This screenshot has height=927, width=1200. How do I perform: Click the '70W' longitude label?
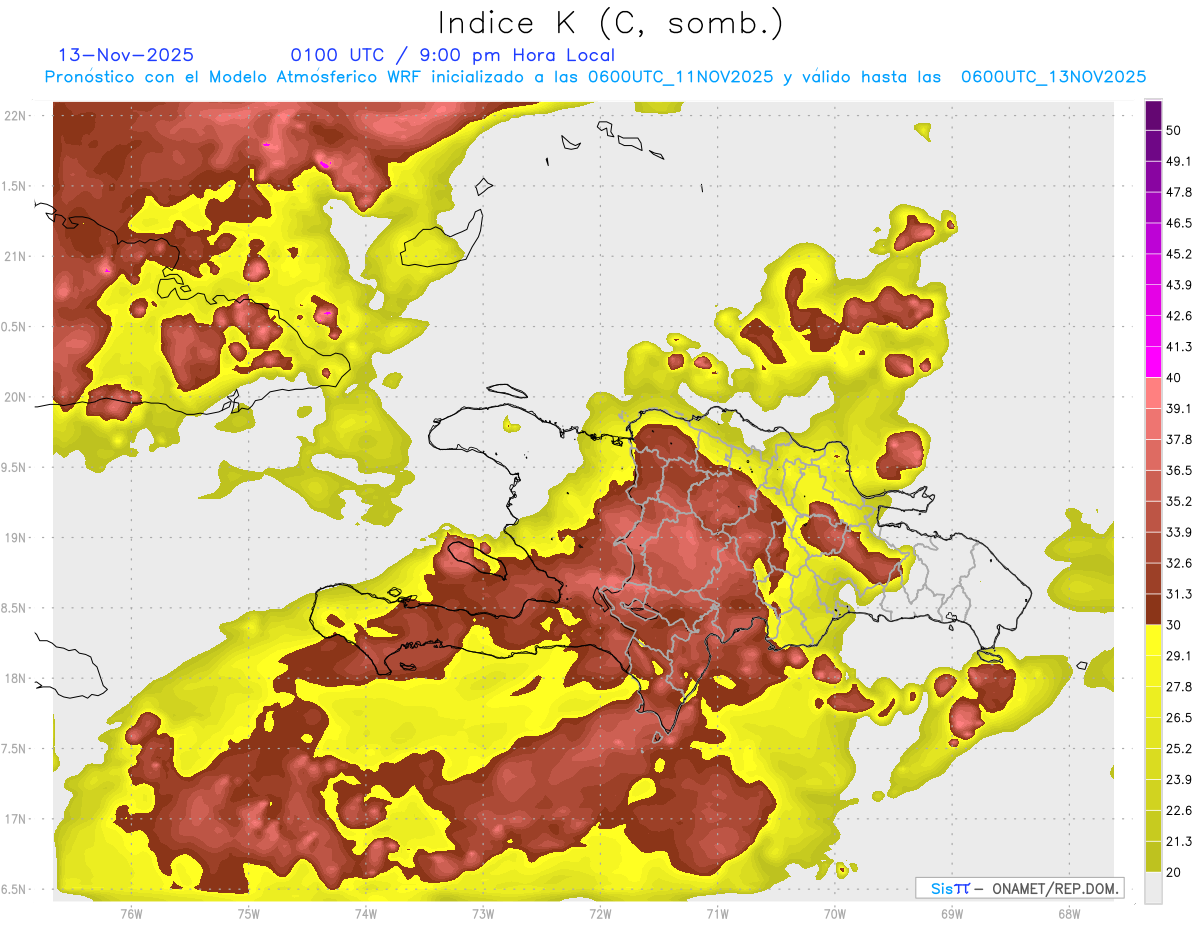click(835, 913)
